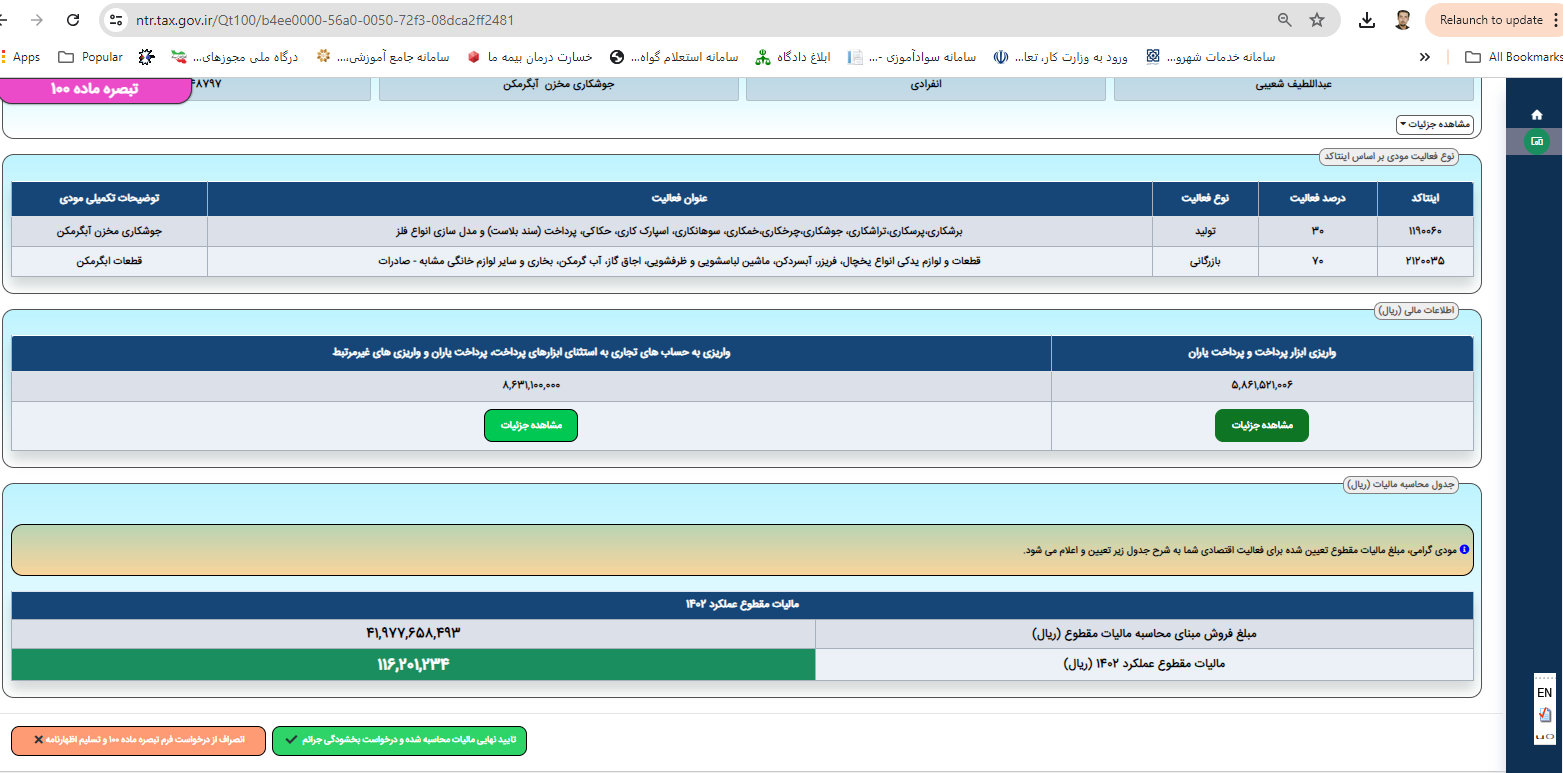The width and height of the screenshot is (1563, 773).
Task: Reload the page using the refresh icon
Action: tap(72, 20)
